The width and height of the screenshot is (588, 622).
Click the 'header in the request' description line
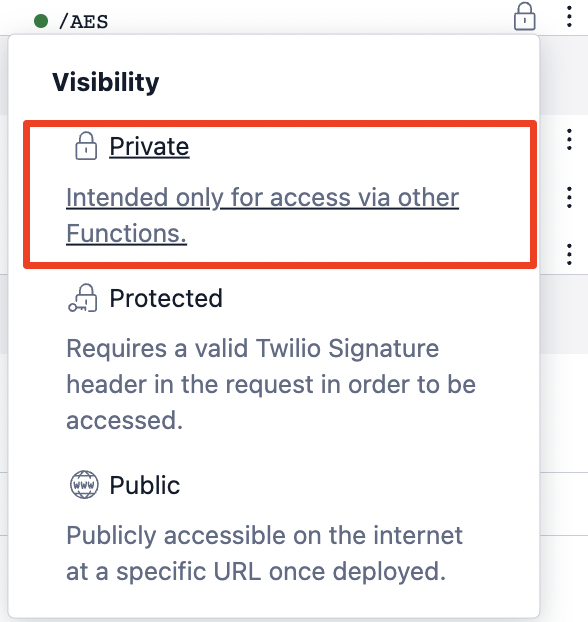(271, 384)
